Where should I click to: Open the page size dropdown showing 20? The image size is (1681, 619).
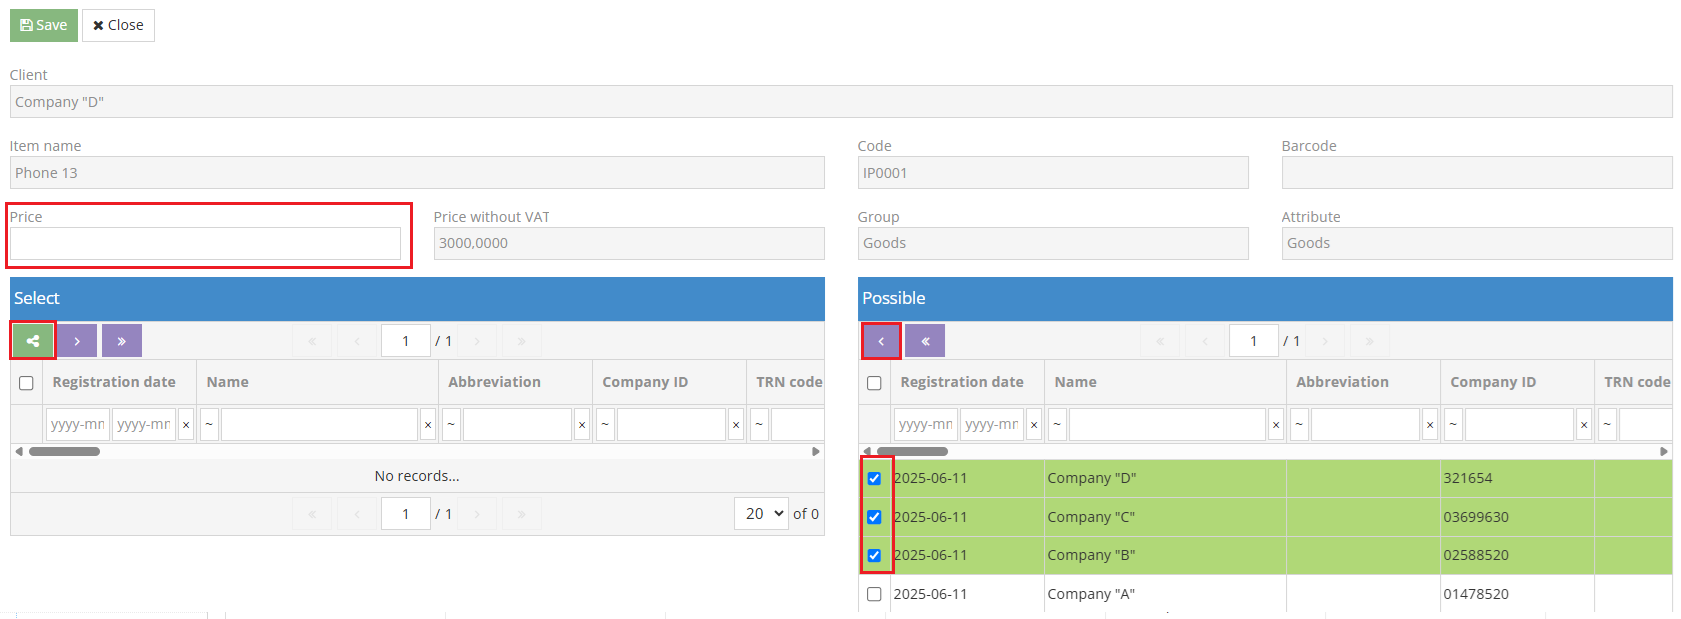point(761,514)
